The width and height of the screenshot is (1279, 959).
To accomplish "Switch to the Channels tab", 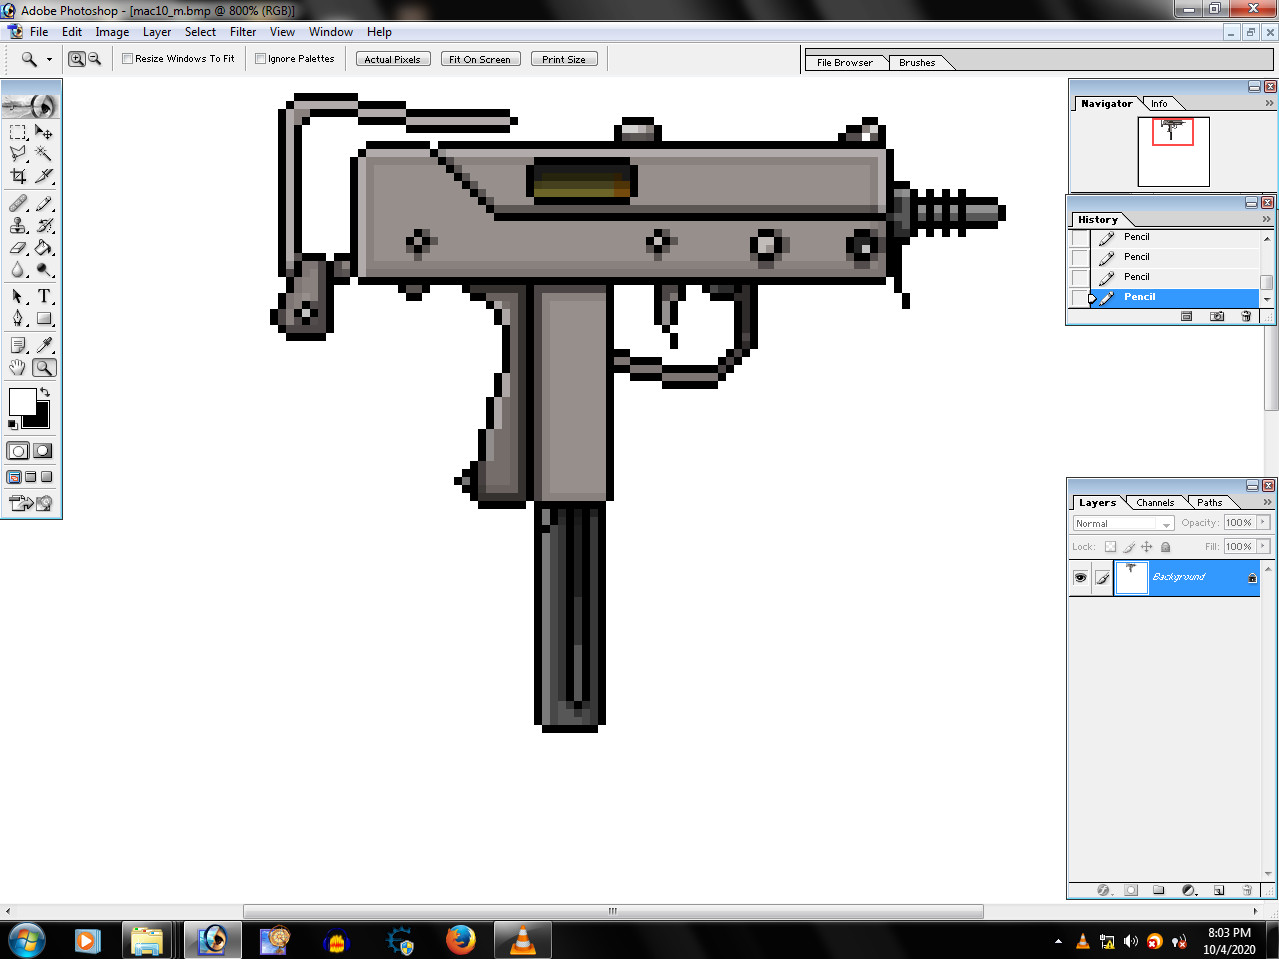I will tap(1155, 502).
